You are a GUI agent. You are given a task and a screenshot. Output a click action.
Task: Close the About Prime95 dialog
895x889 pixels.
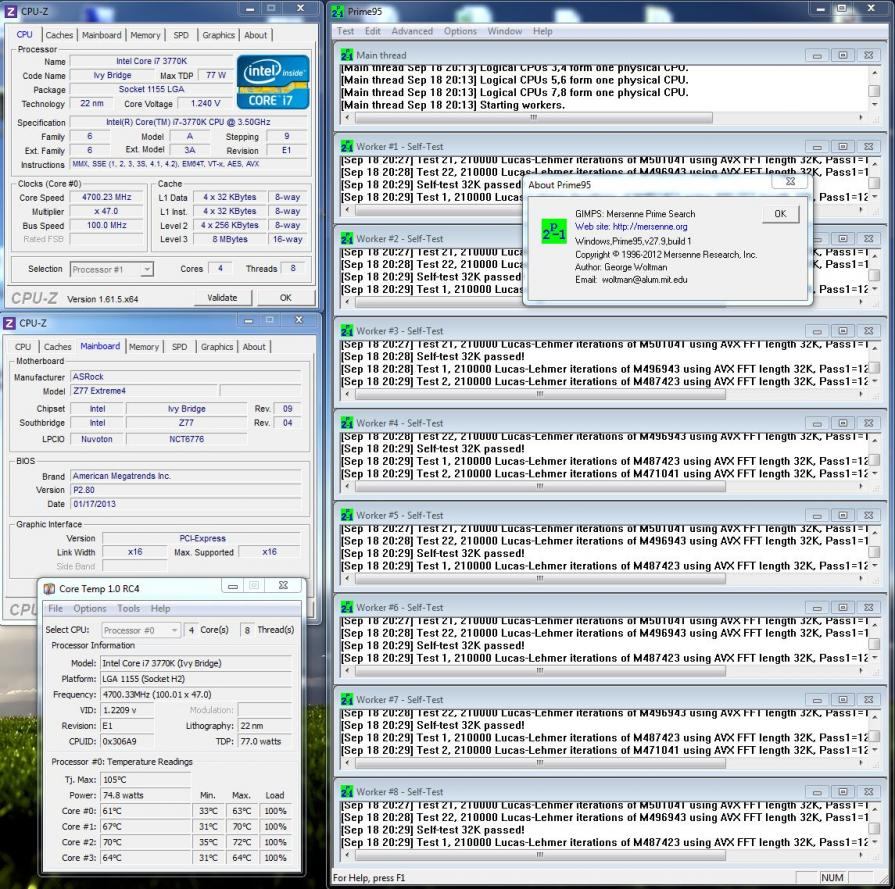[791, 182]
